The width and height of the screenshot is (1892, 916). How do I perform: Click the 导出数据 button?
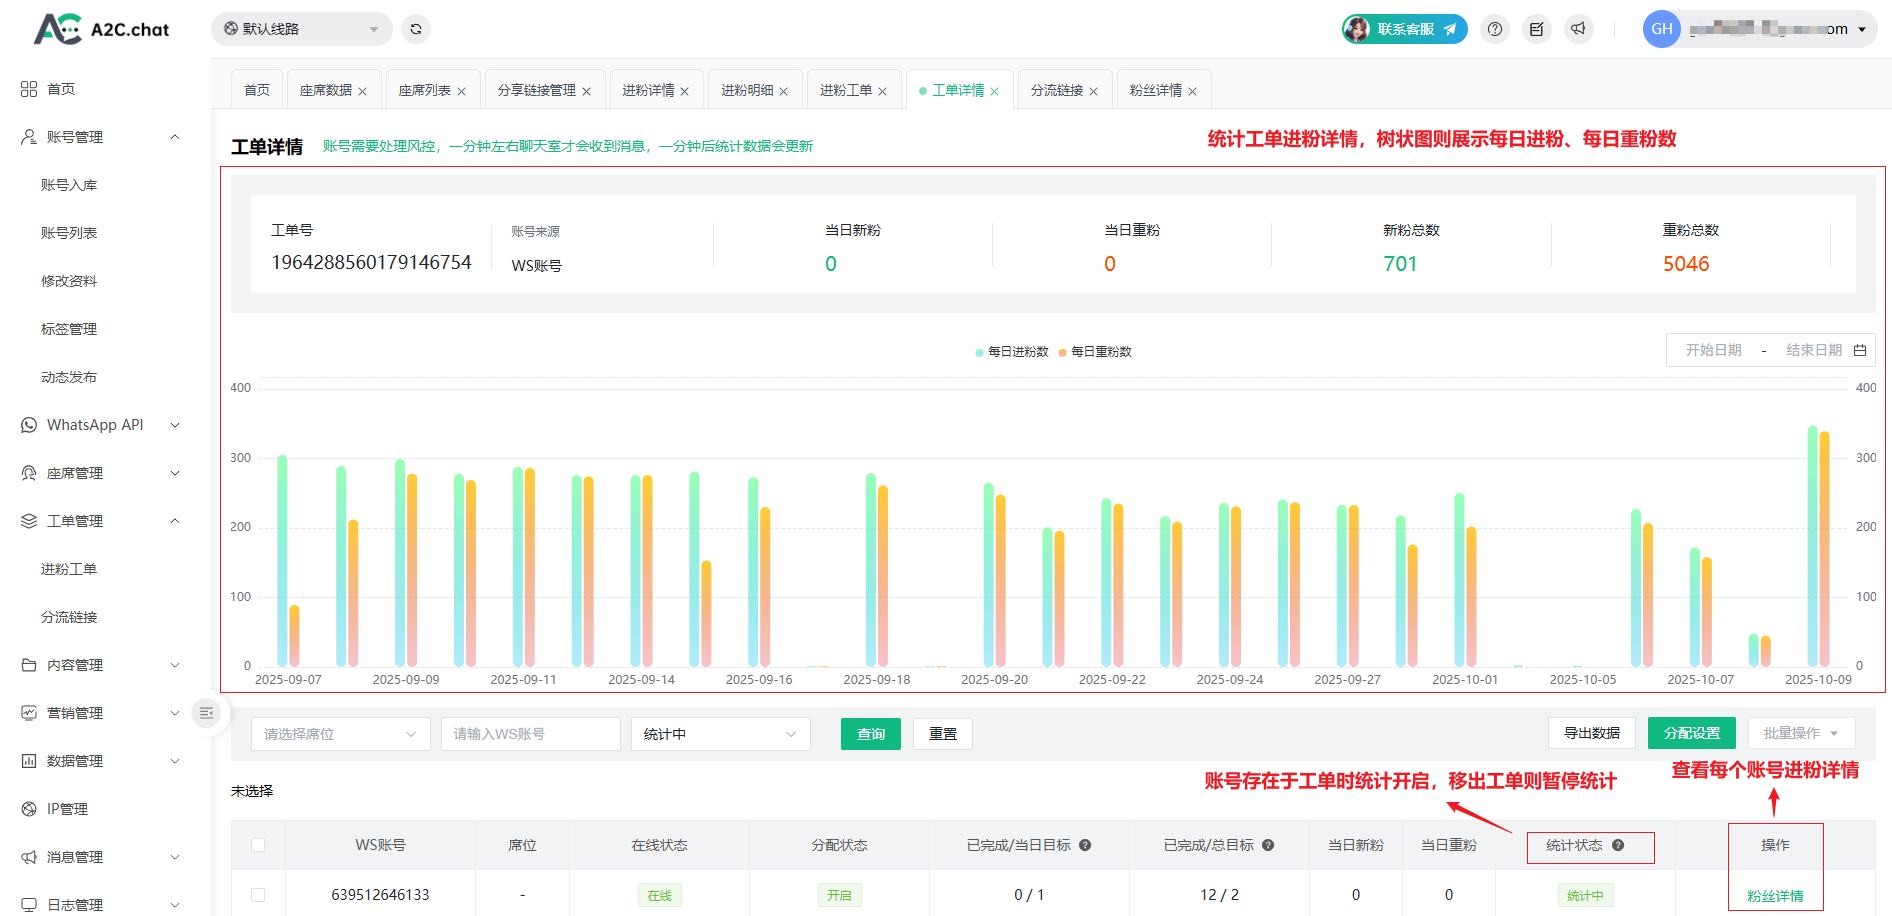coord(1591,733)
